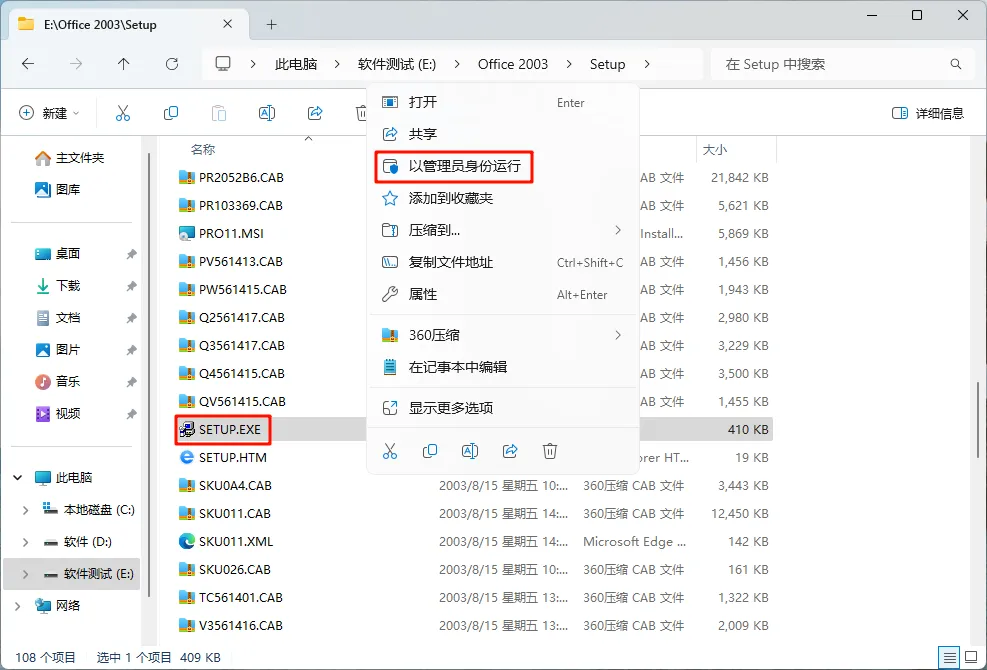
Task: Click the Cut icon in toolbar
Action: click(x=123, y=113)
